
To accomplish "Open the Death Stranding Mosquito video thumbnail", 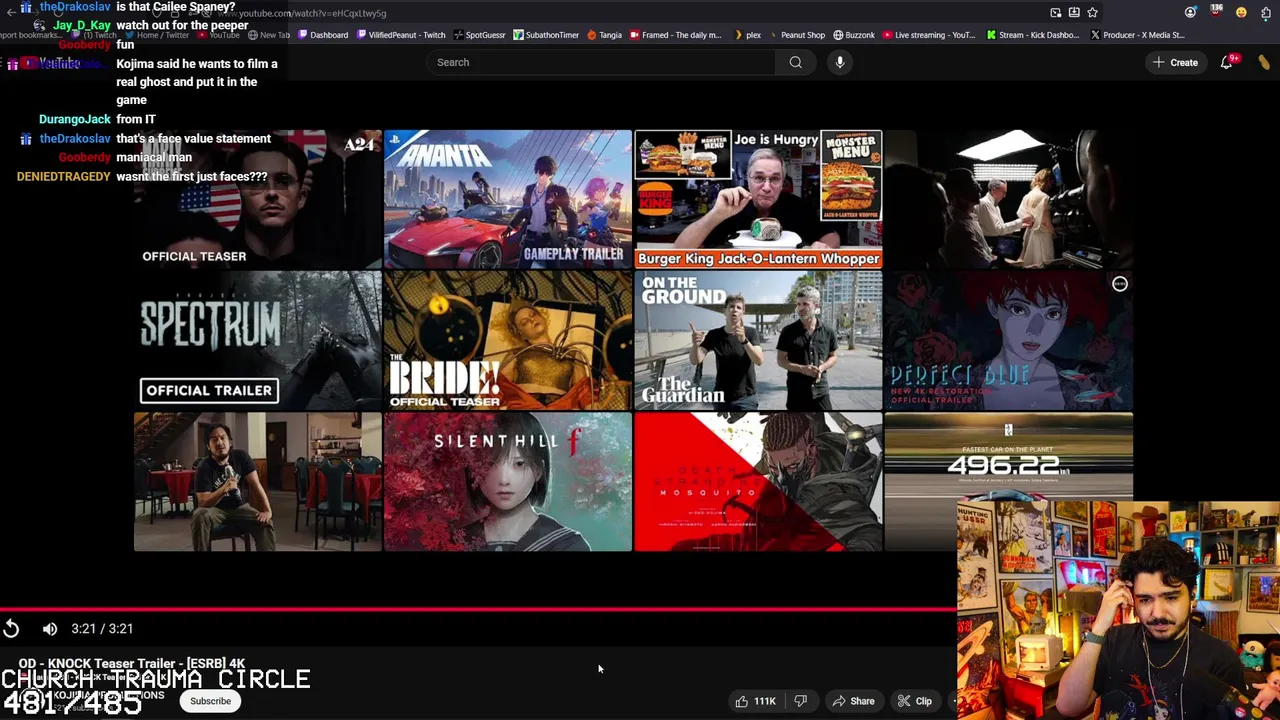I will tap(758, 481).
